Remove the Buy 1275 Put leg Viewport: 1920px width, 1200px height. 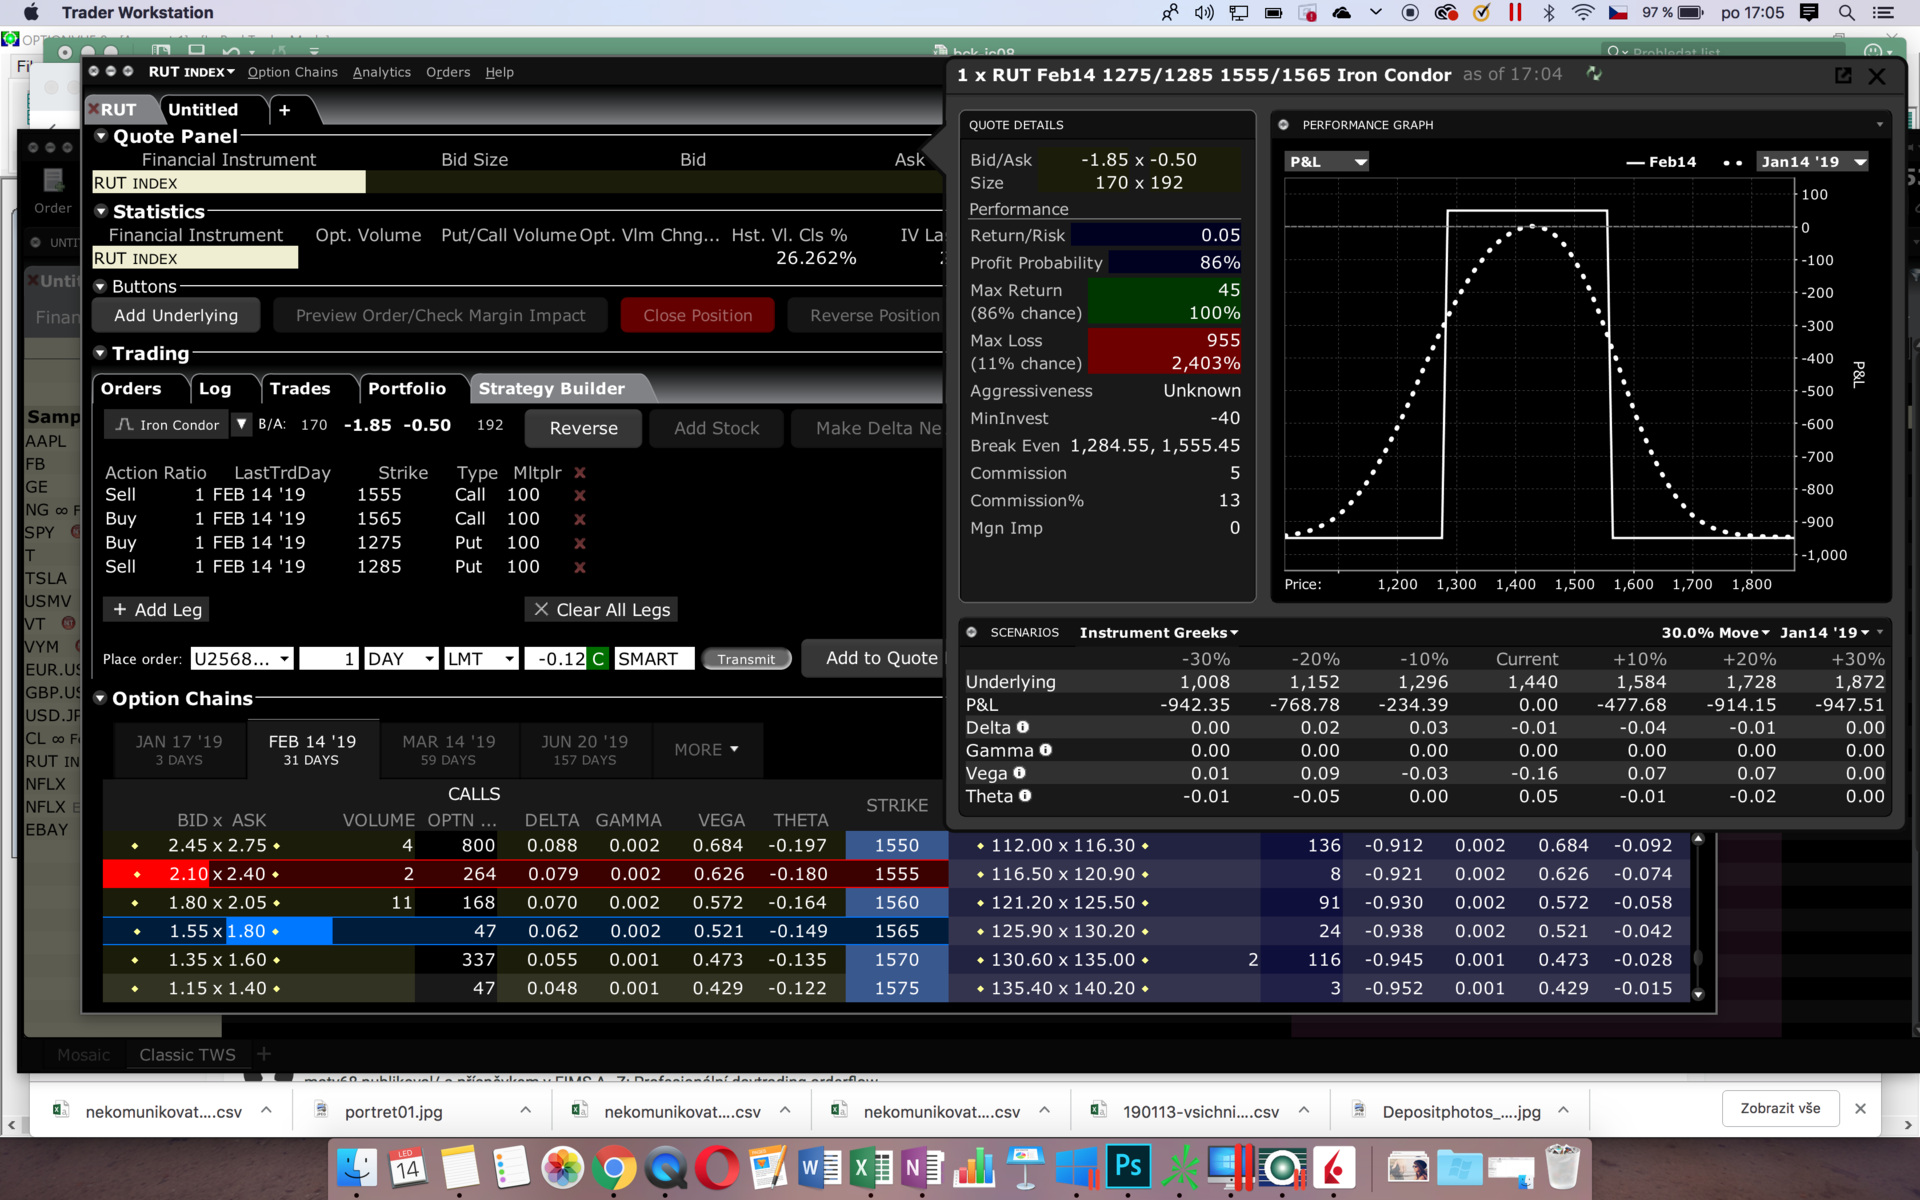[580, 543]
